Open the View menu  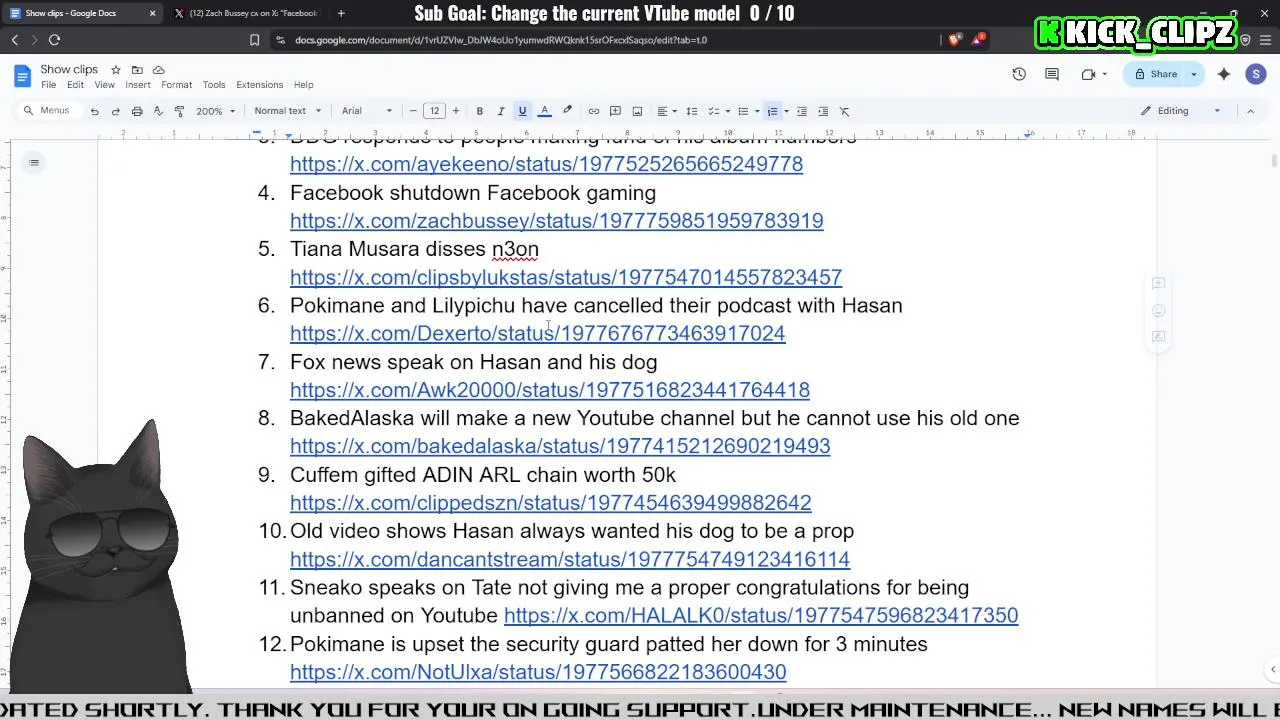coord(104,85)
